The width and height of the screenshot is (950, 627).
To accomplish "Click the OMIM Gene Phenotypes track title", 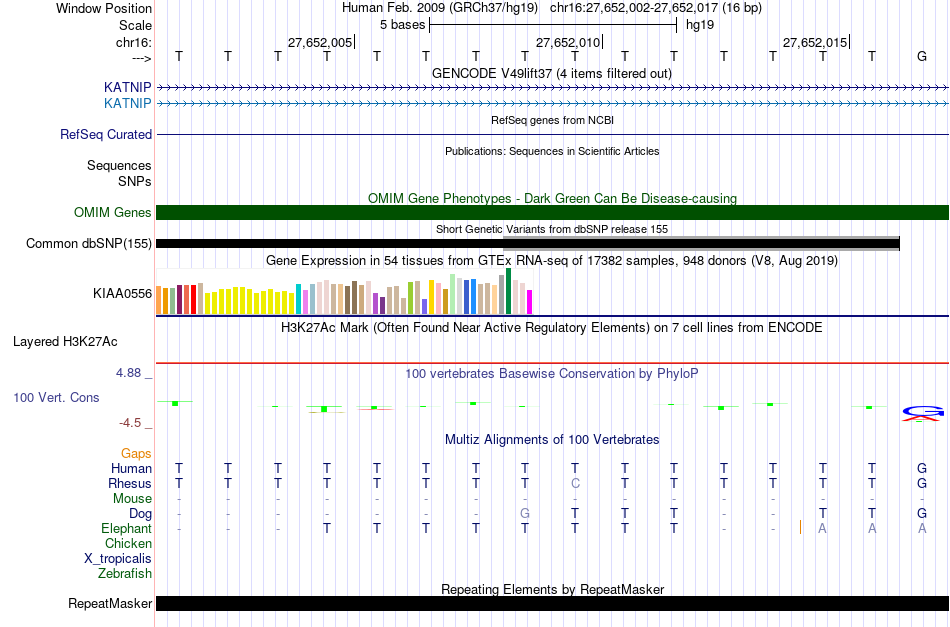I will [552, 198].
